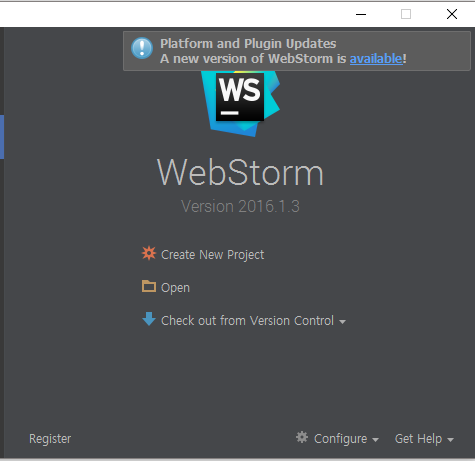Click the blue info icon in update notification
The height and width of the screenshot is (461, 475).
[142, 48]
